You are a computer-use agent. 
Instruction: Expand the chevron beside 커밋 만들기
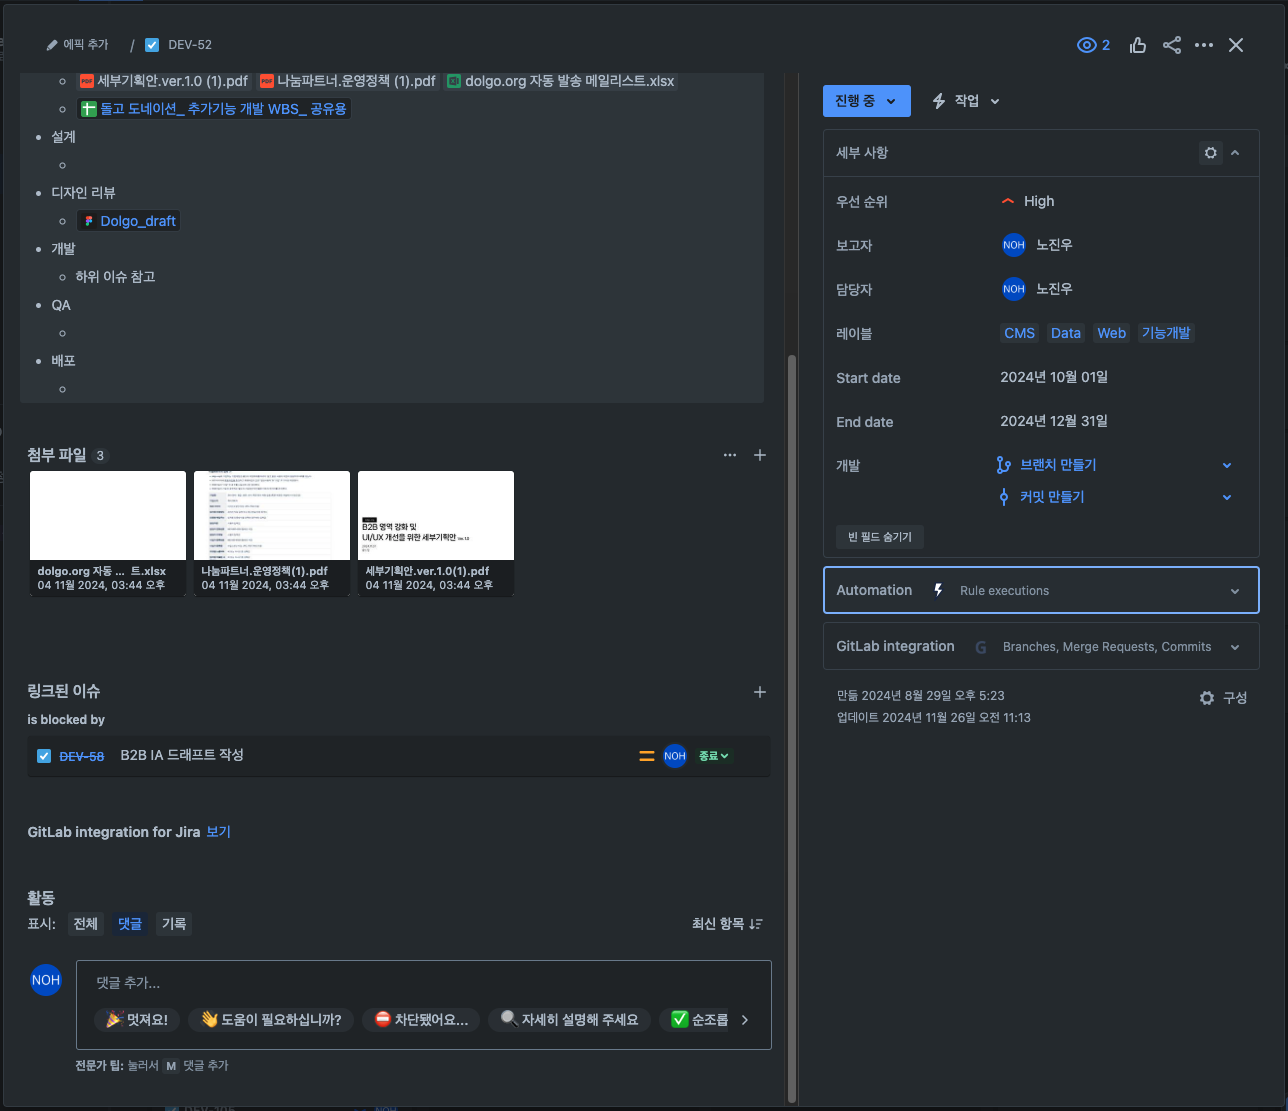[1227, 497]
